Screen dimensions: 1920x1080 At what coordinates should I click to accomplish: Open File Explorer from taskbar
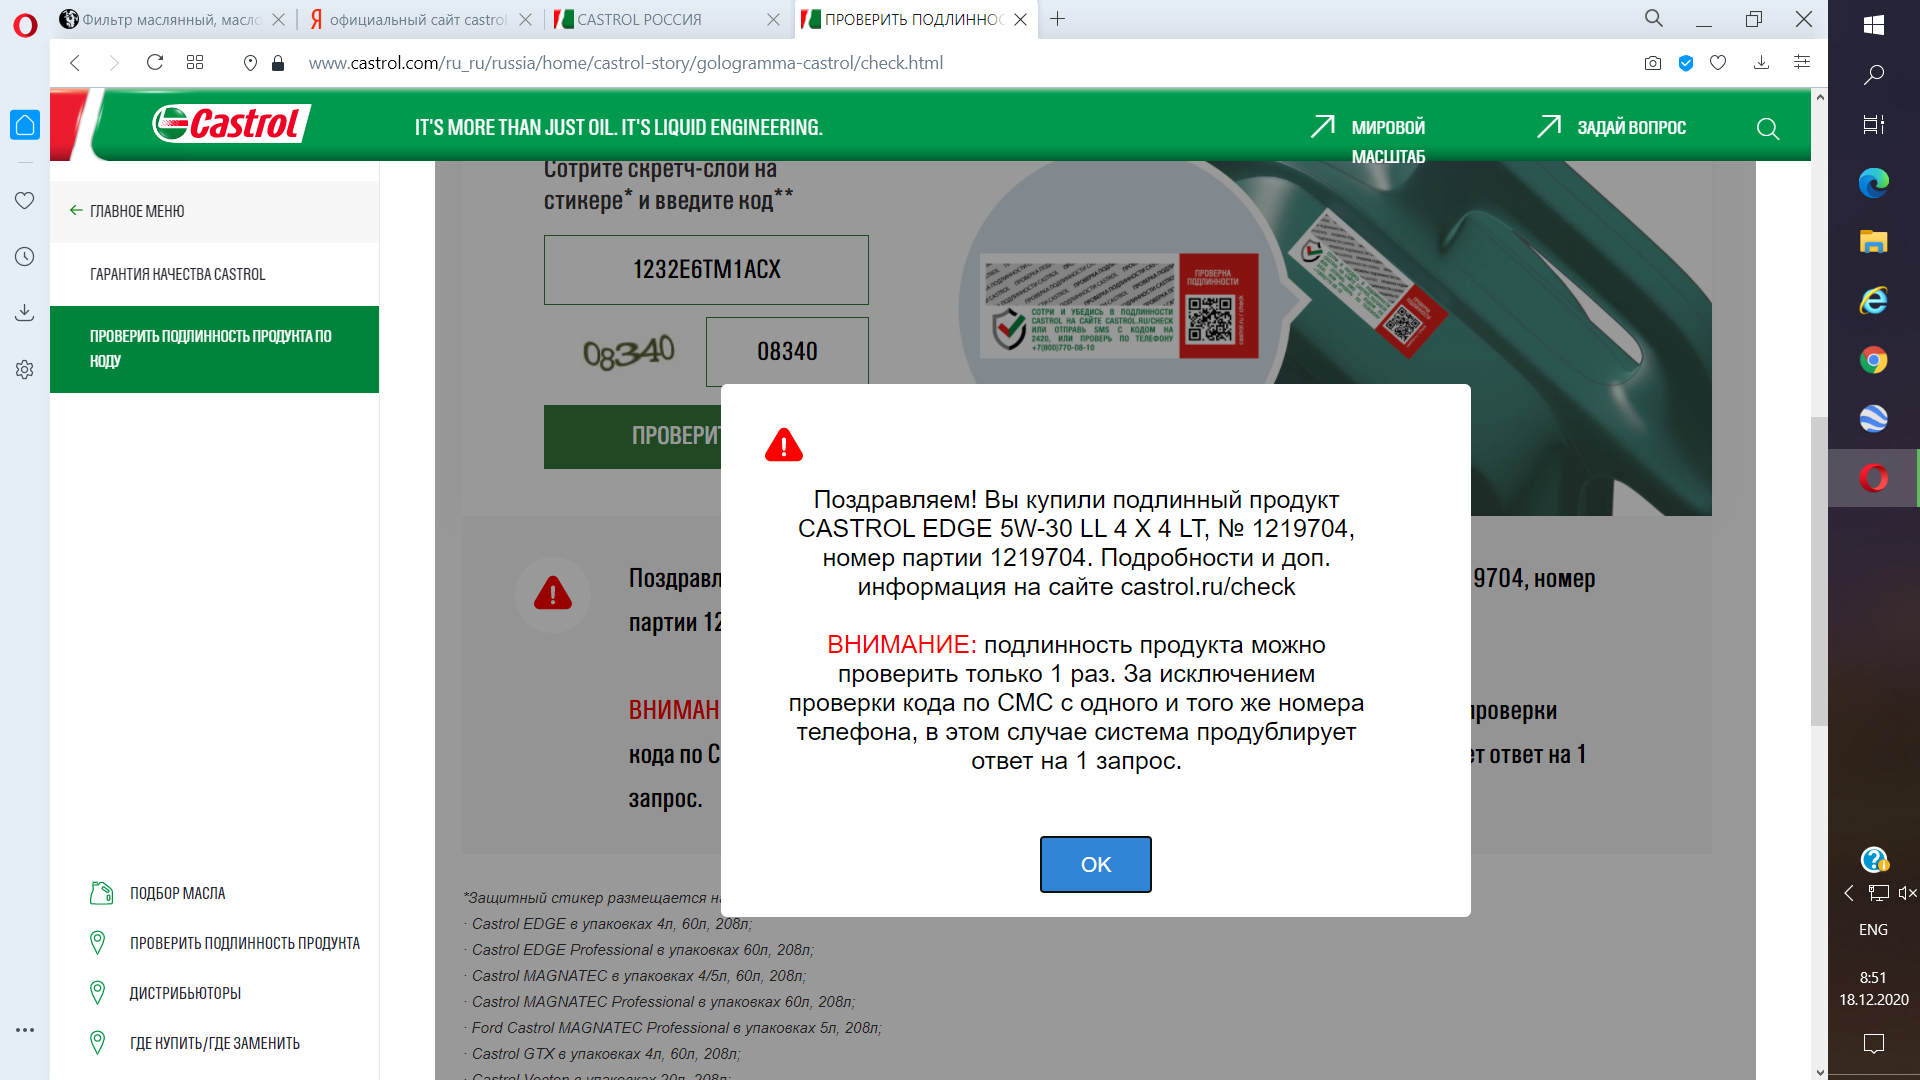tap(1874, 242)
